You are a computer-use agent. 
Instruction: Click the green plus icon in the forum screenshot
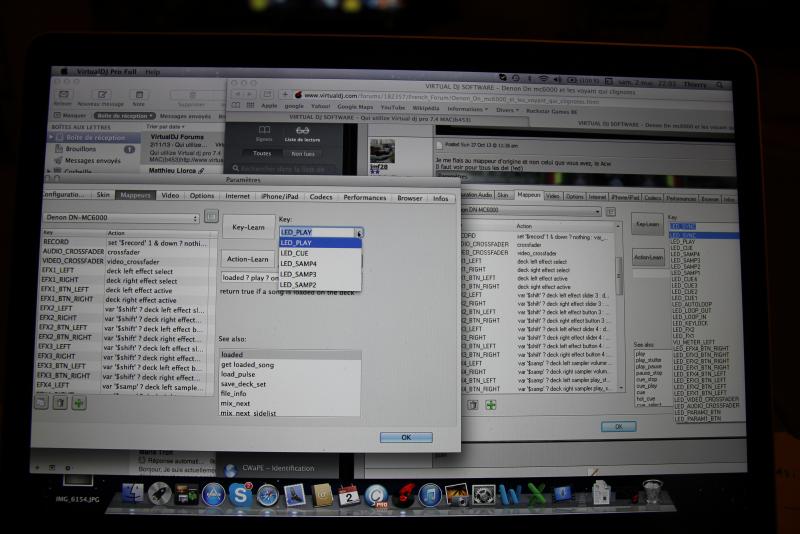point(491,405)
